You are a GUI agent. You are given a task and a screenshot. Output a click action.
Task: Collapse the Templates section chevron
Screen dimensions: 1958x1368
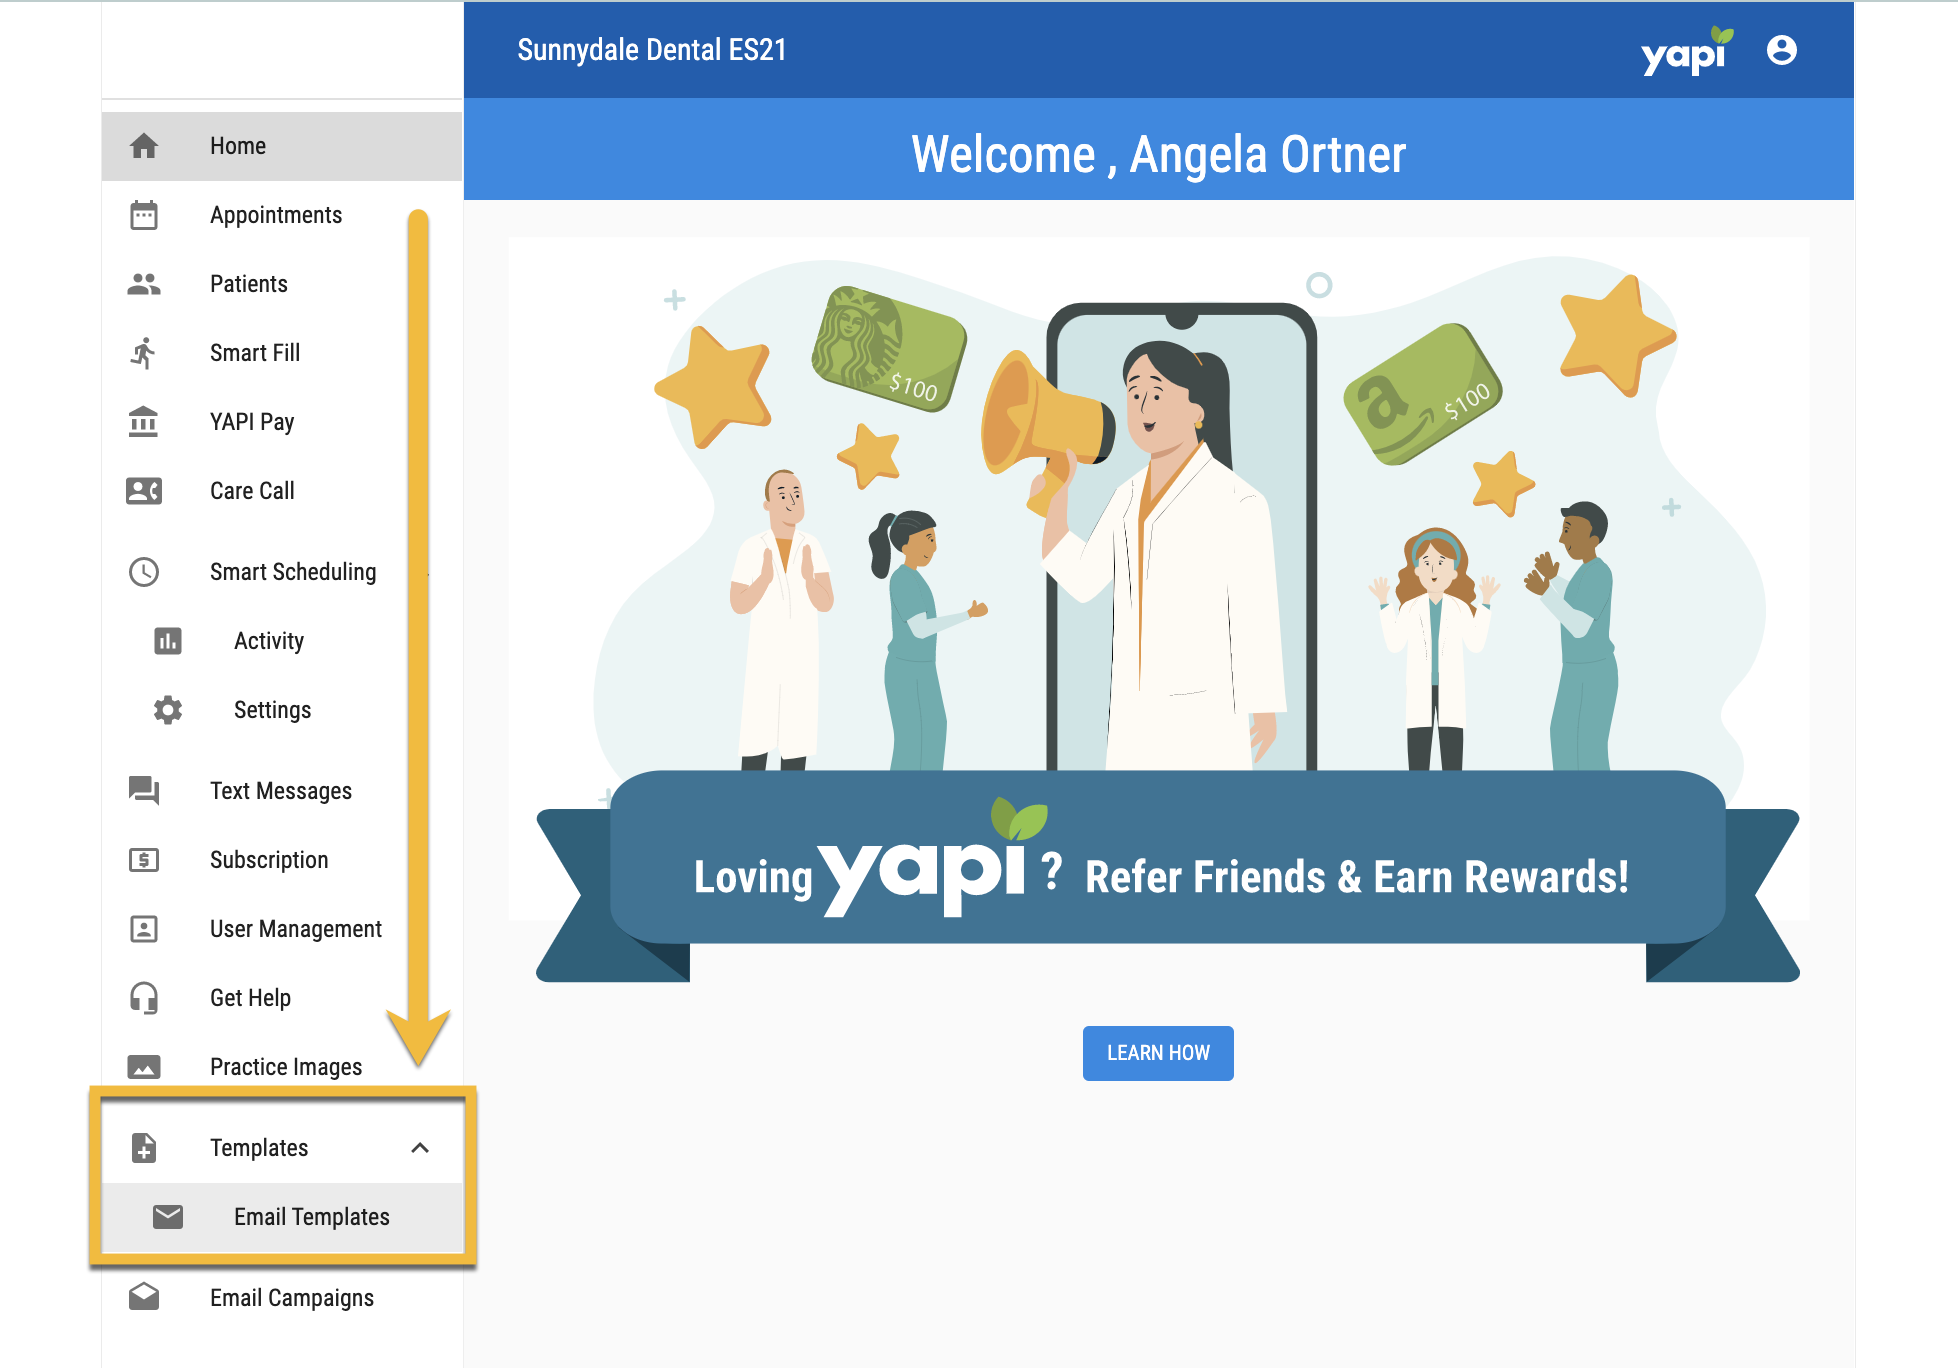(x=420, y=1148)
